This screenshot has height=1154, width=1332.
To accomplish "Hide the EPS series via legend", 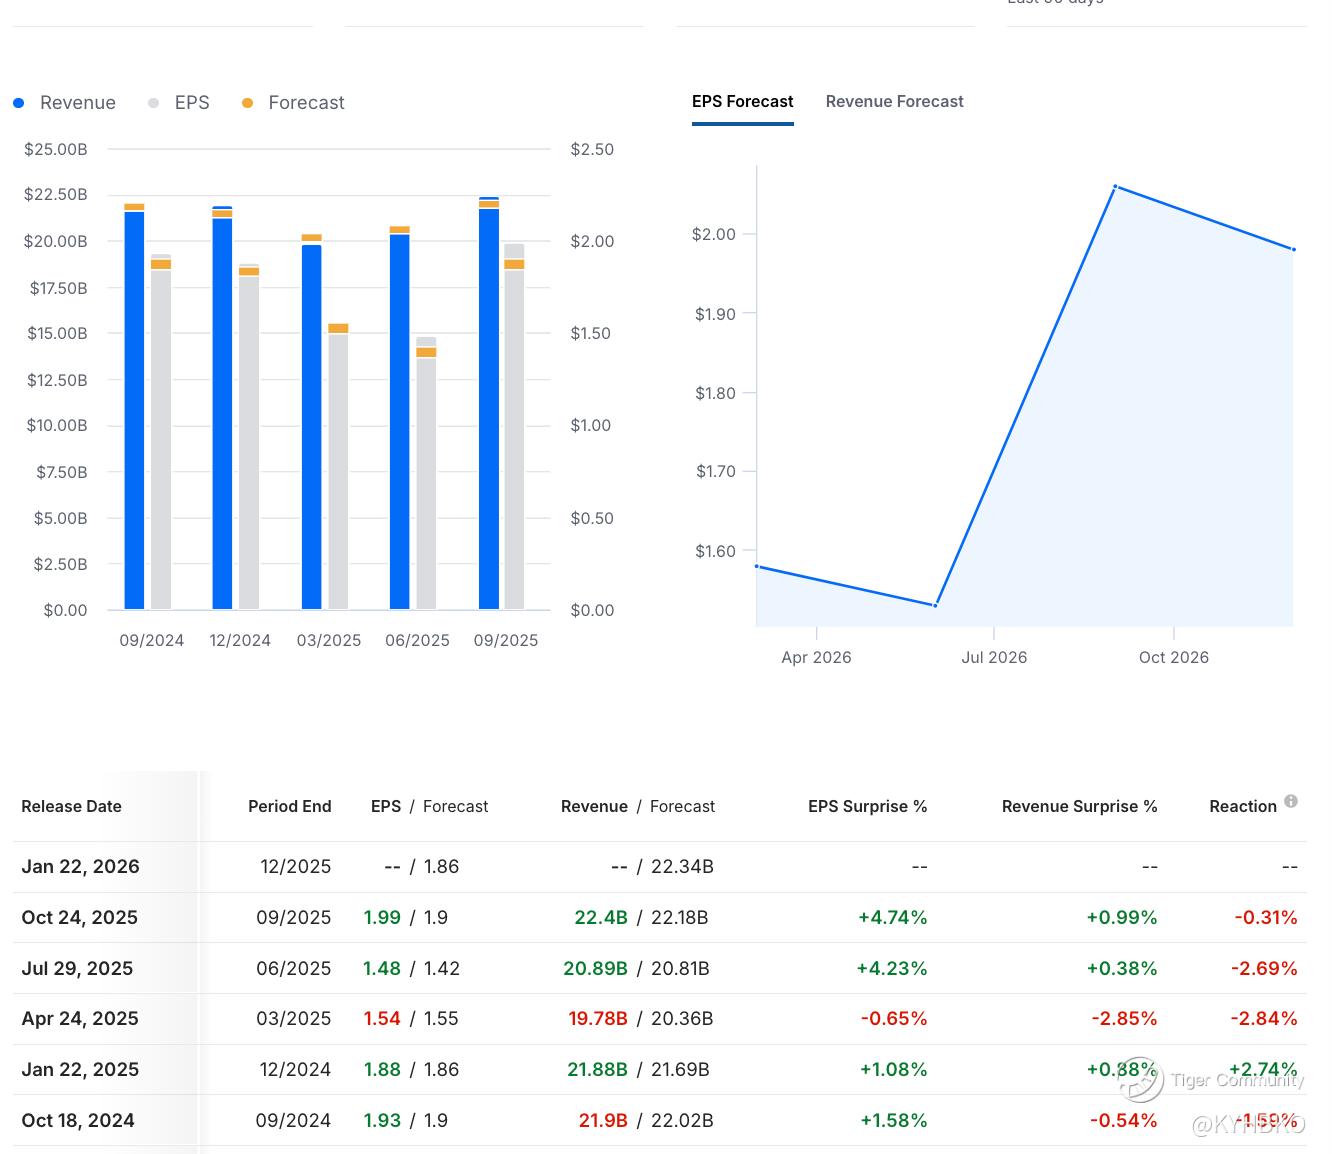I will (179, 103).
